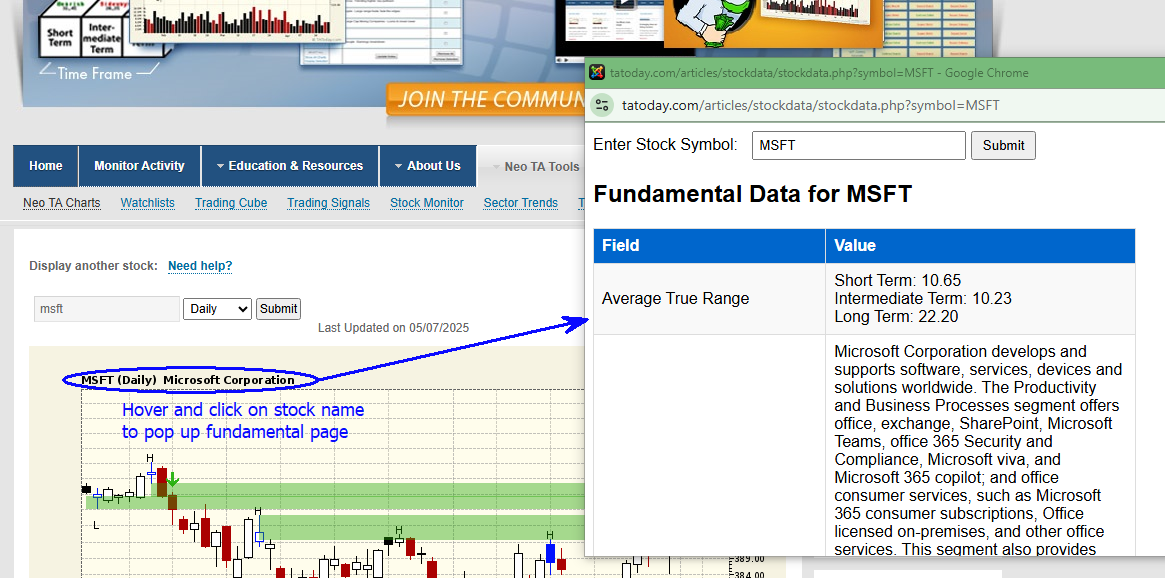Focus the popup MSFT symbol input
1165x578 pixels.
[858, 146]
